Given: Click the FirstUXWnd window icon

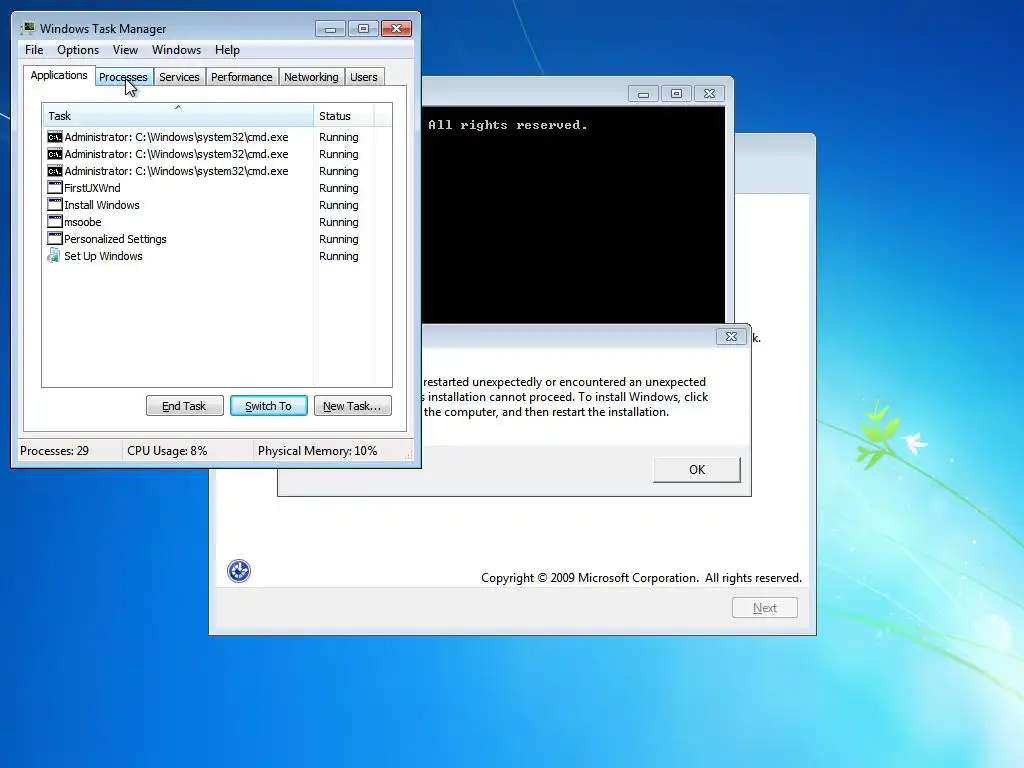Looking at the screenshot, I should click(x=55, y=188).
